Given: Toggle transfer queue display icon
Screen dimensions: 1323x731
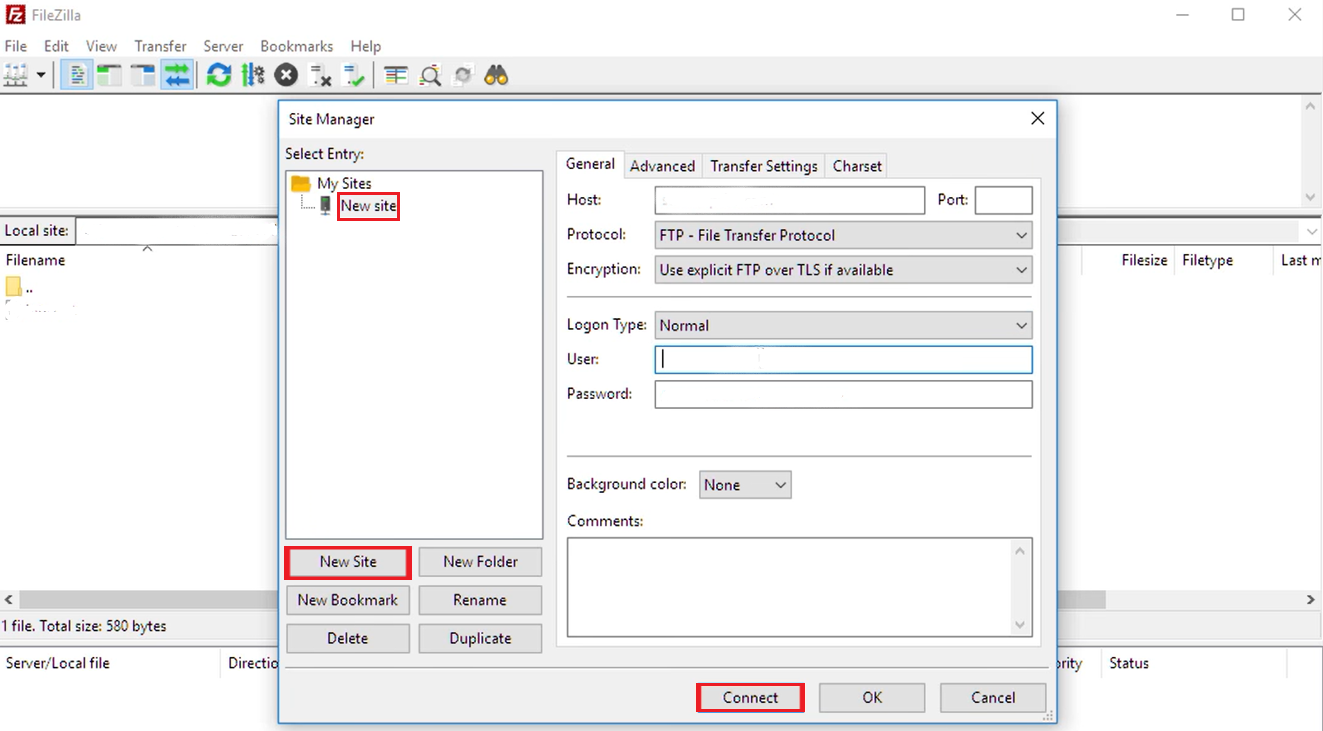Looking at the screenshot, I should coord(177,75).
